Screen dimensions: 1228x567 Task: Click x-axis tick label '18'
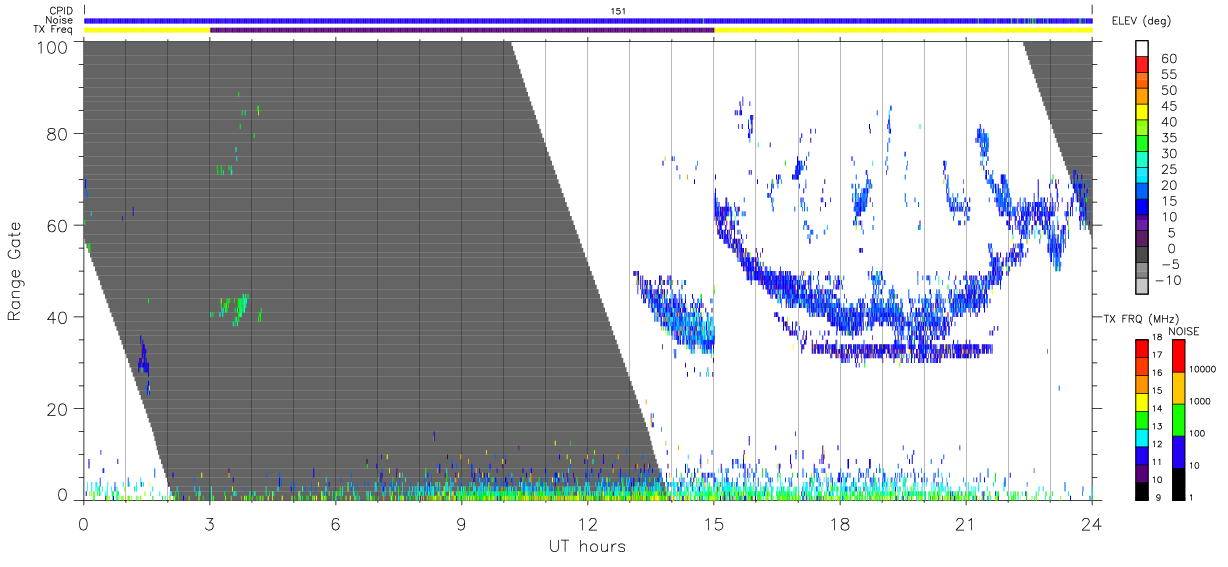(x=839, y=523)
